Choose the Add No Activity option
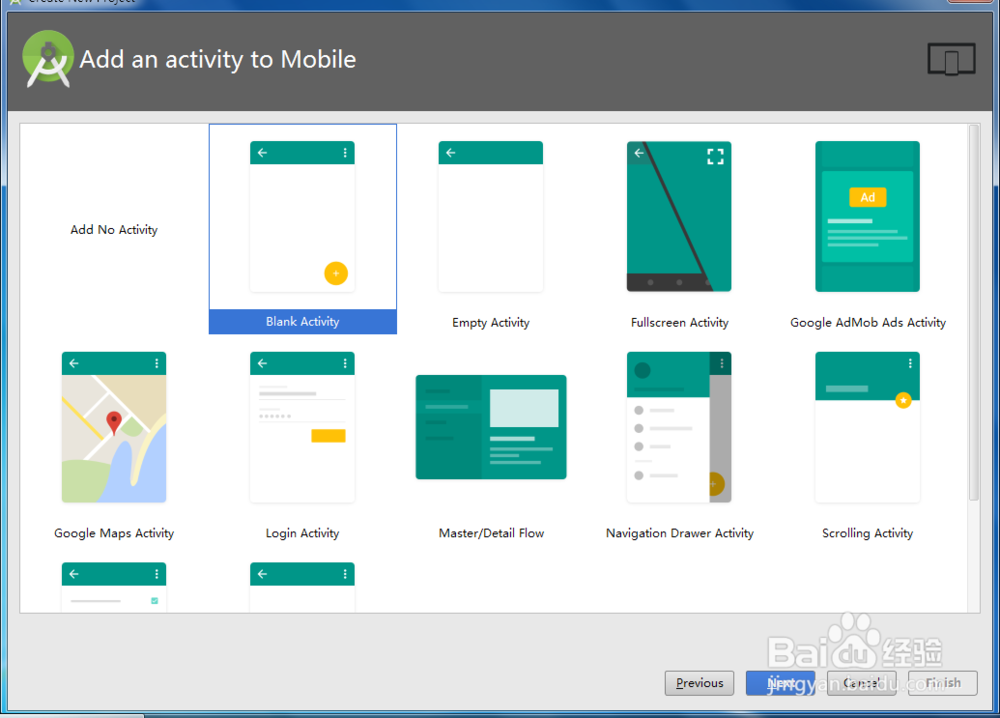1000x718 pixels. coord(113,229)
